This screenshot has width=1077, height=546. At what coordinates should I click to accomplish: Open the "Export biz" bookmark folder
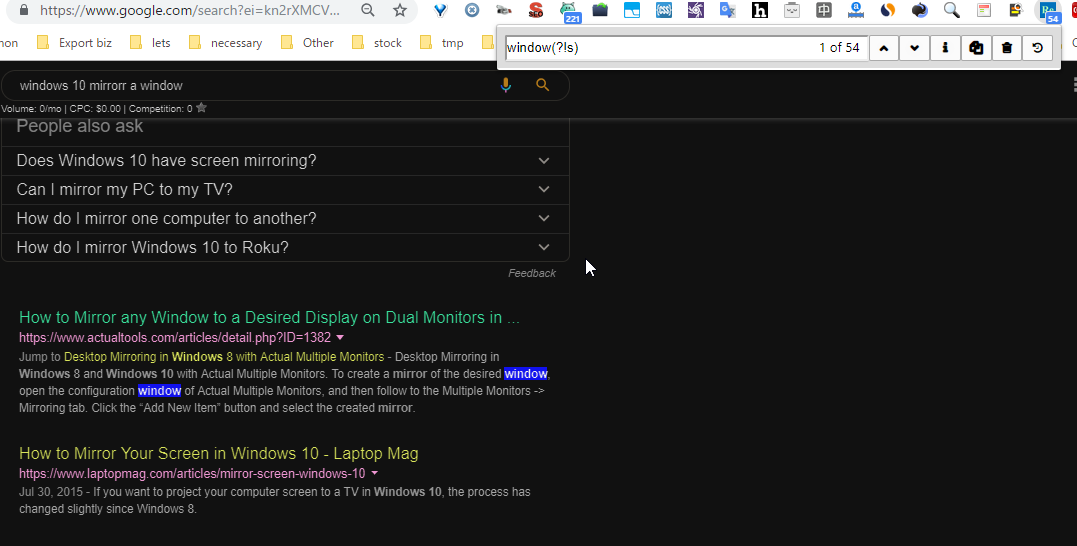coord(74,43)
